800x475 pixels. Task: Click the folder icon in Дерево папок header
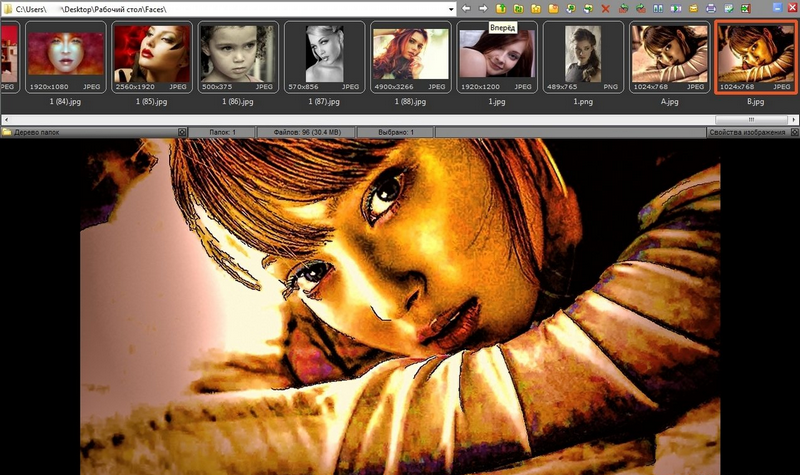pos(7,132)
